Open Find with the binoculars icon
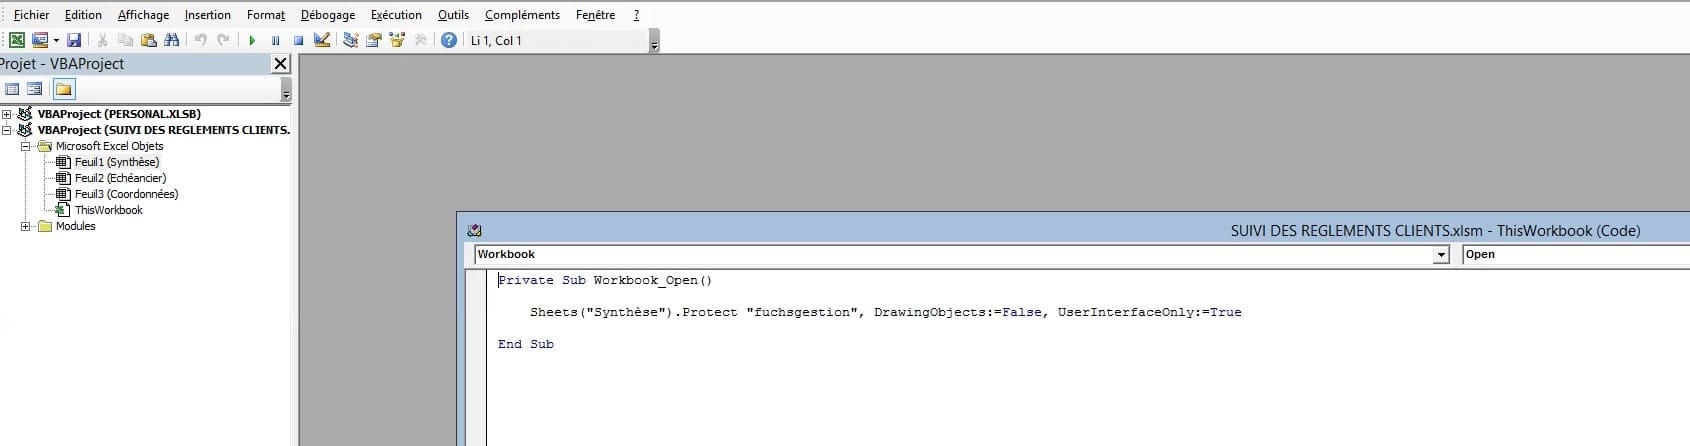The width and height of the screenshot is (1690, 446). point(172,40)
